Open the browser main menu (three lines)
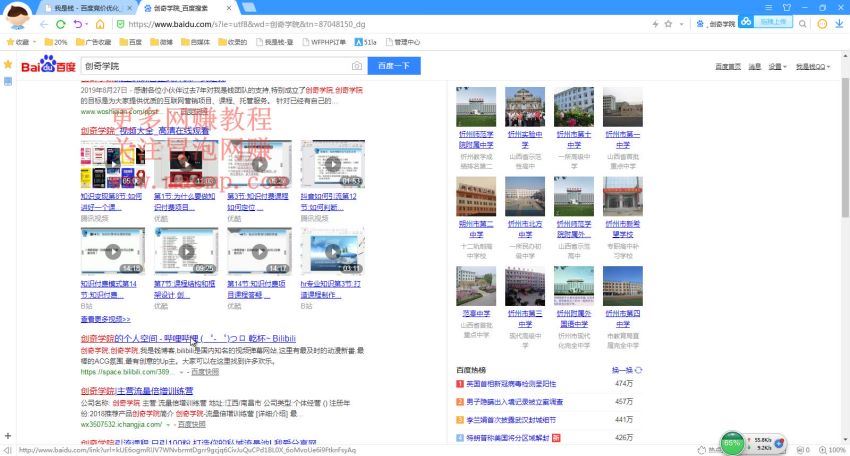Image resolution: width=850 pixels, height=456 pixels. pos(769,8)
